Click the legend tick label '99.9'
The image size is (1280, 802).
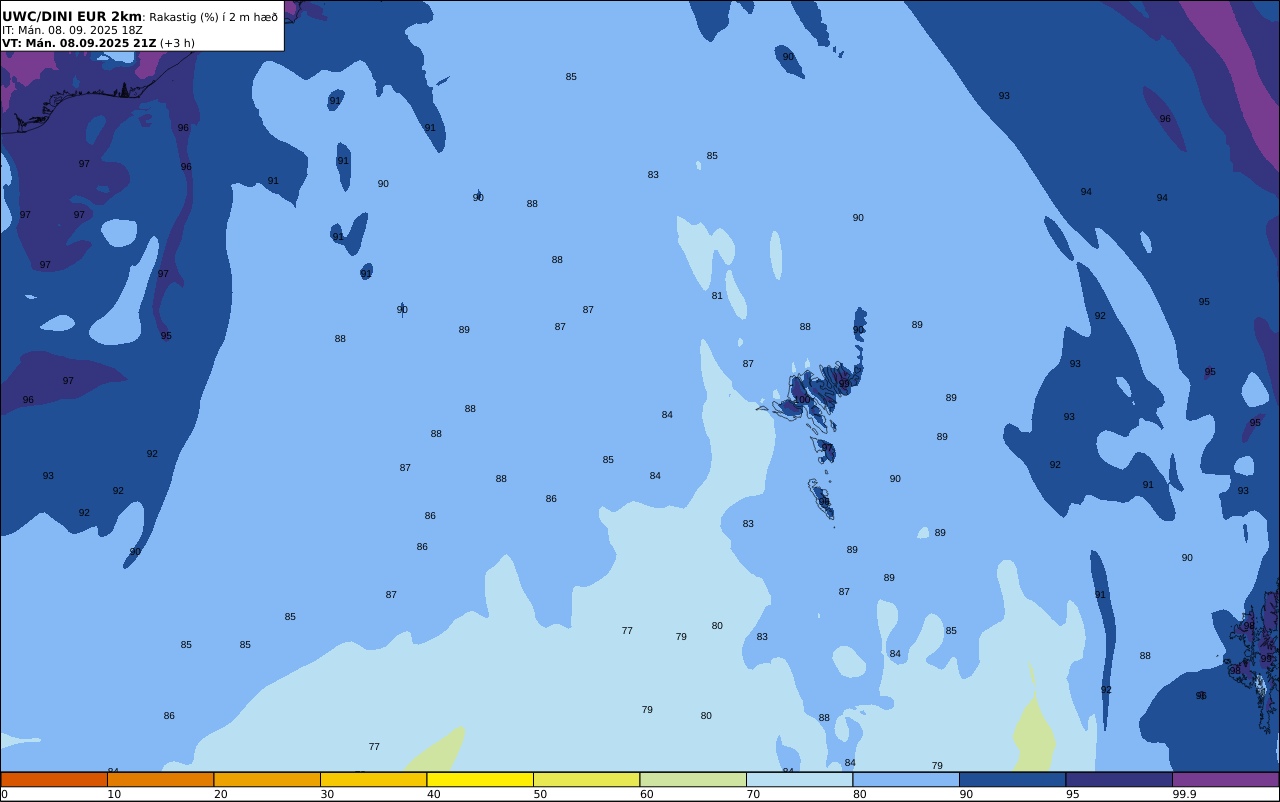click(1184, 794)
